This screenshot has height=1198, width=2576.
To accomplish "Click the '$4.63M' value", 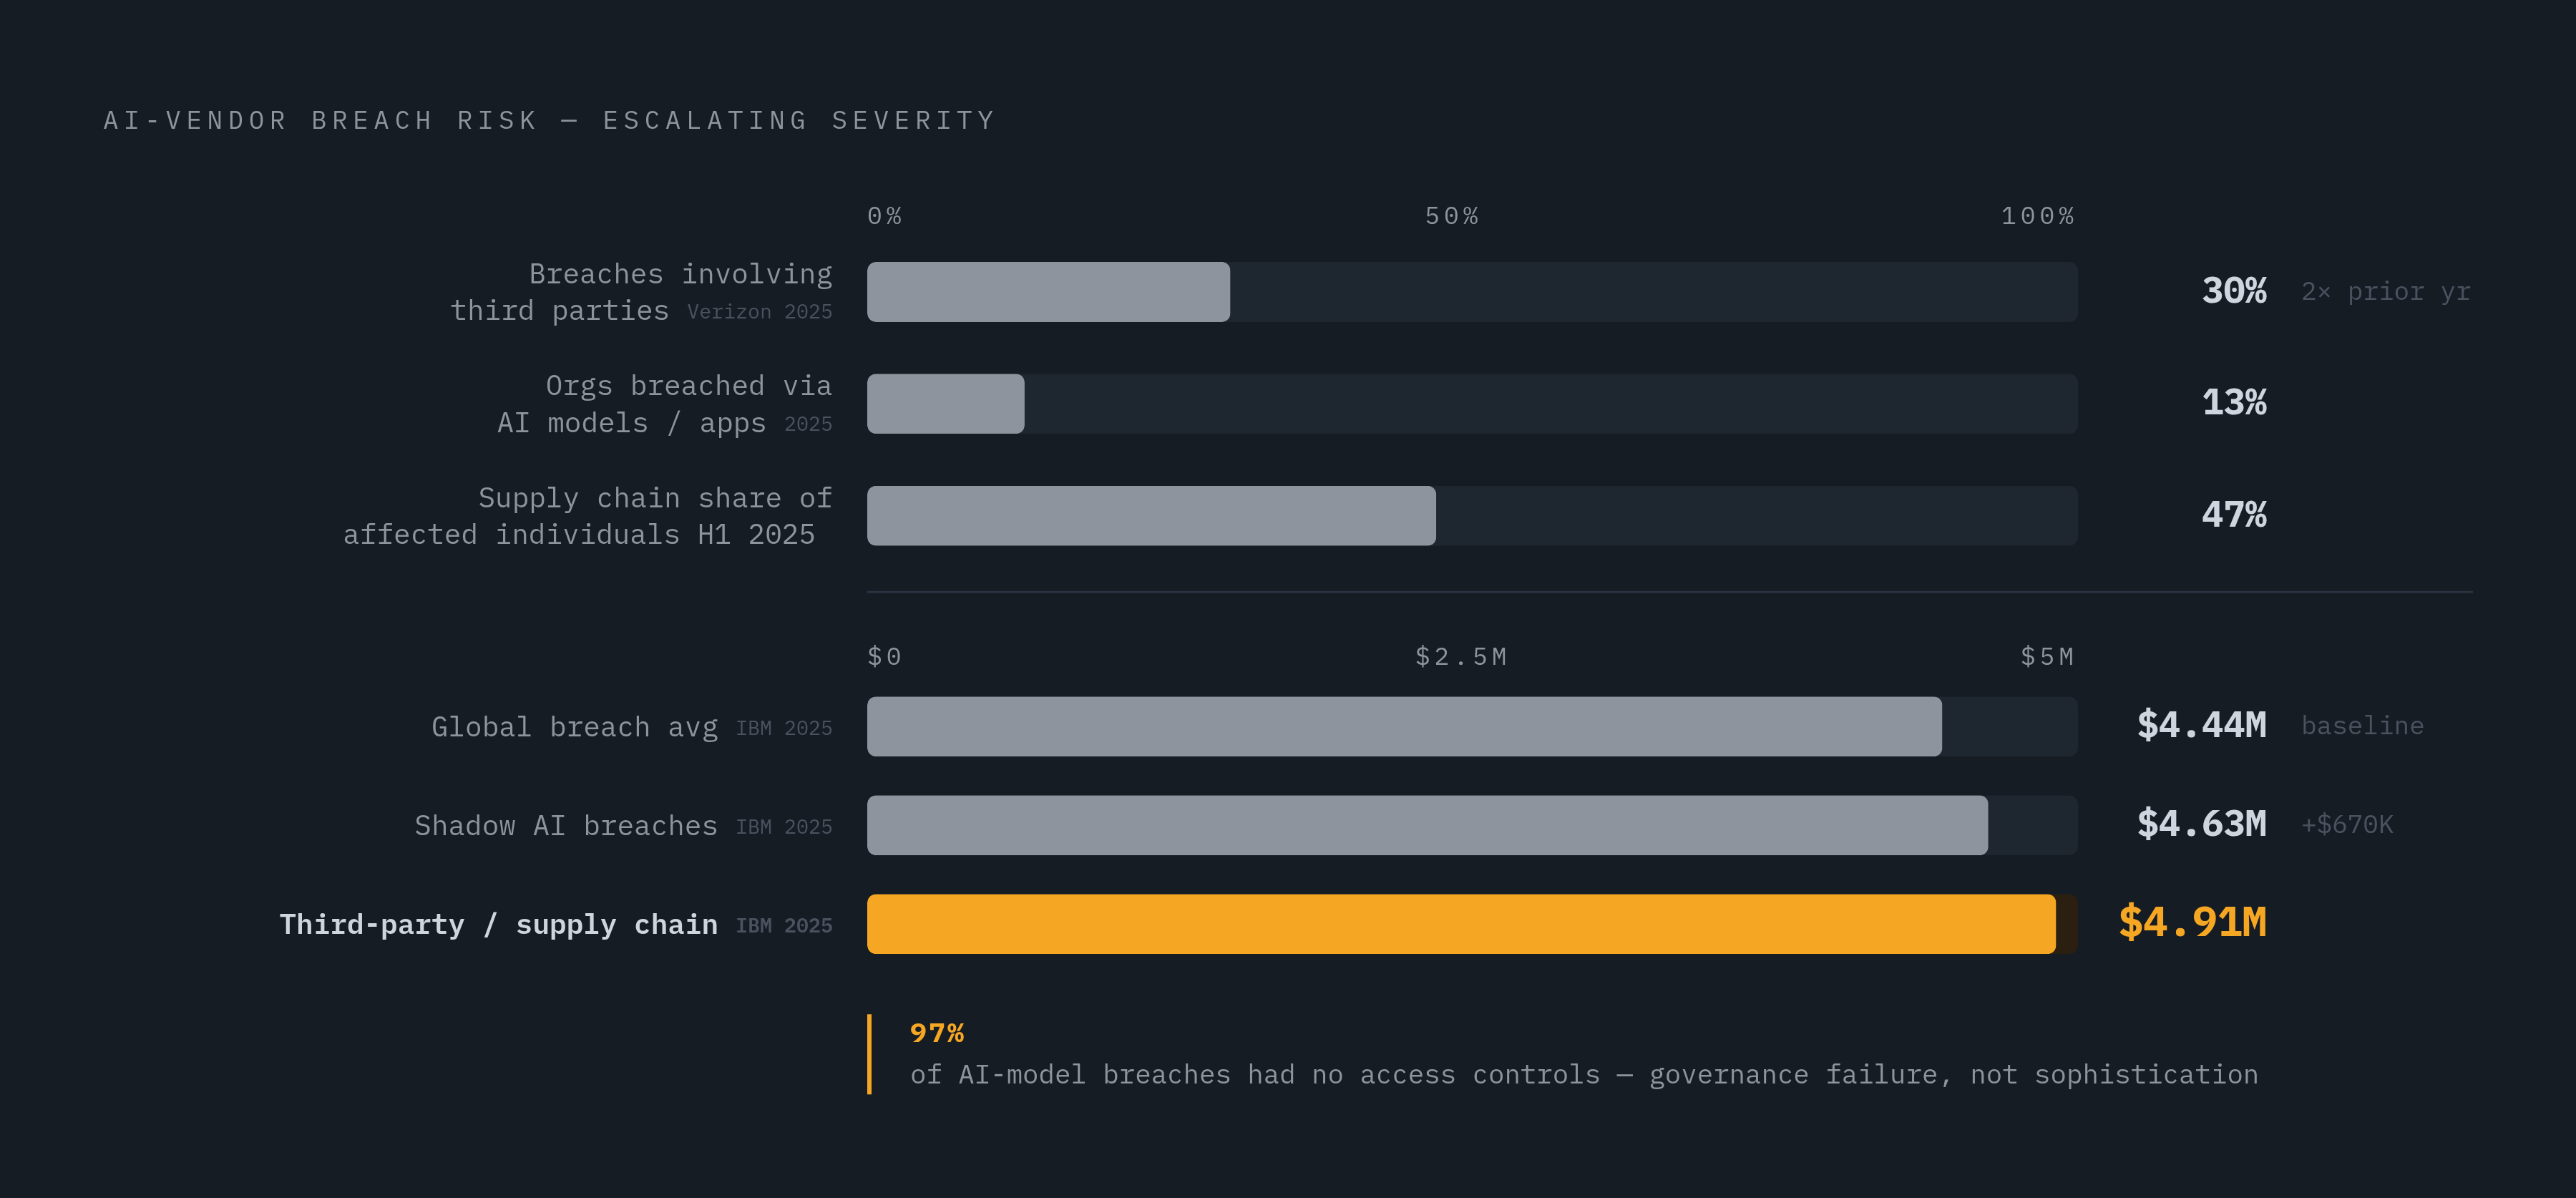I will pyautogui.click(x=2201, y=824).
